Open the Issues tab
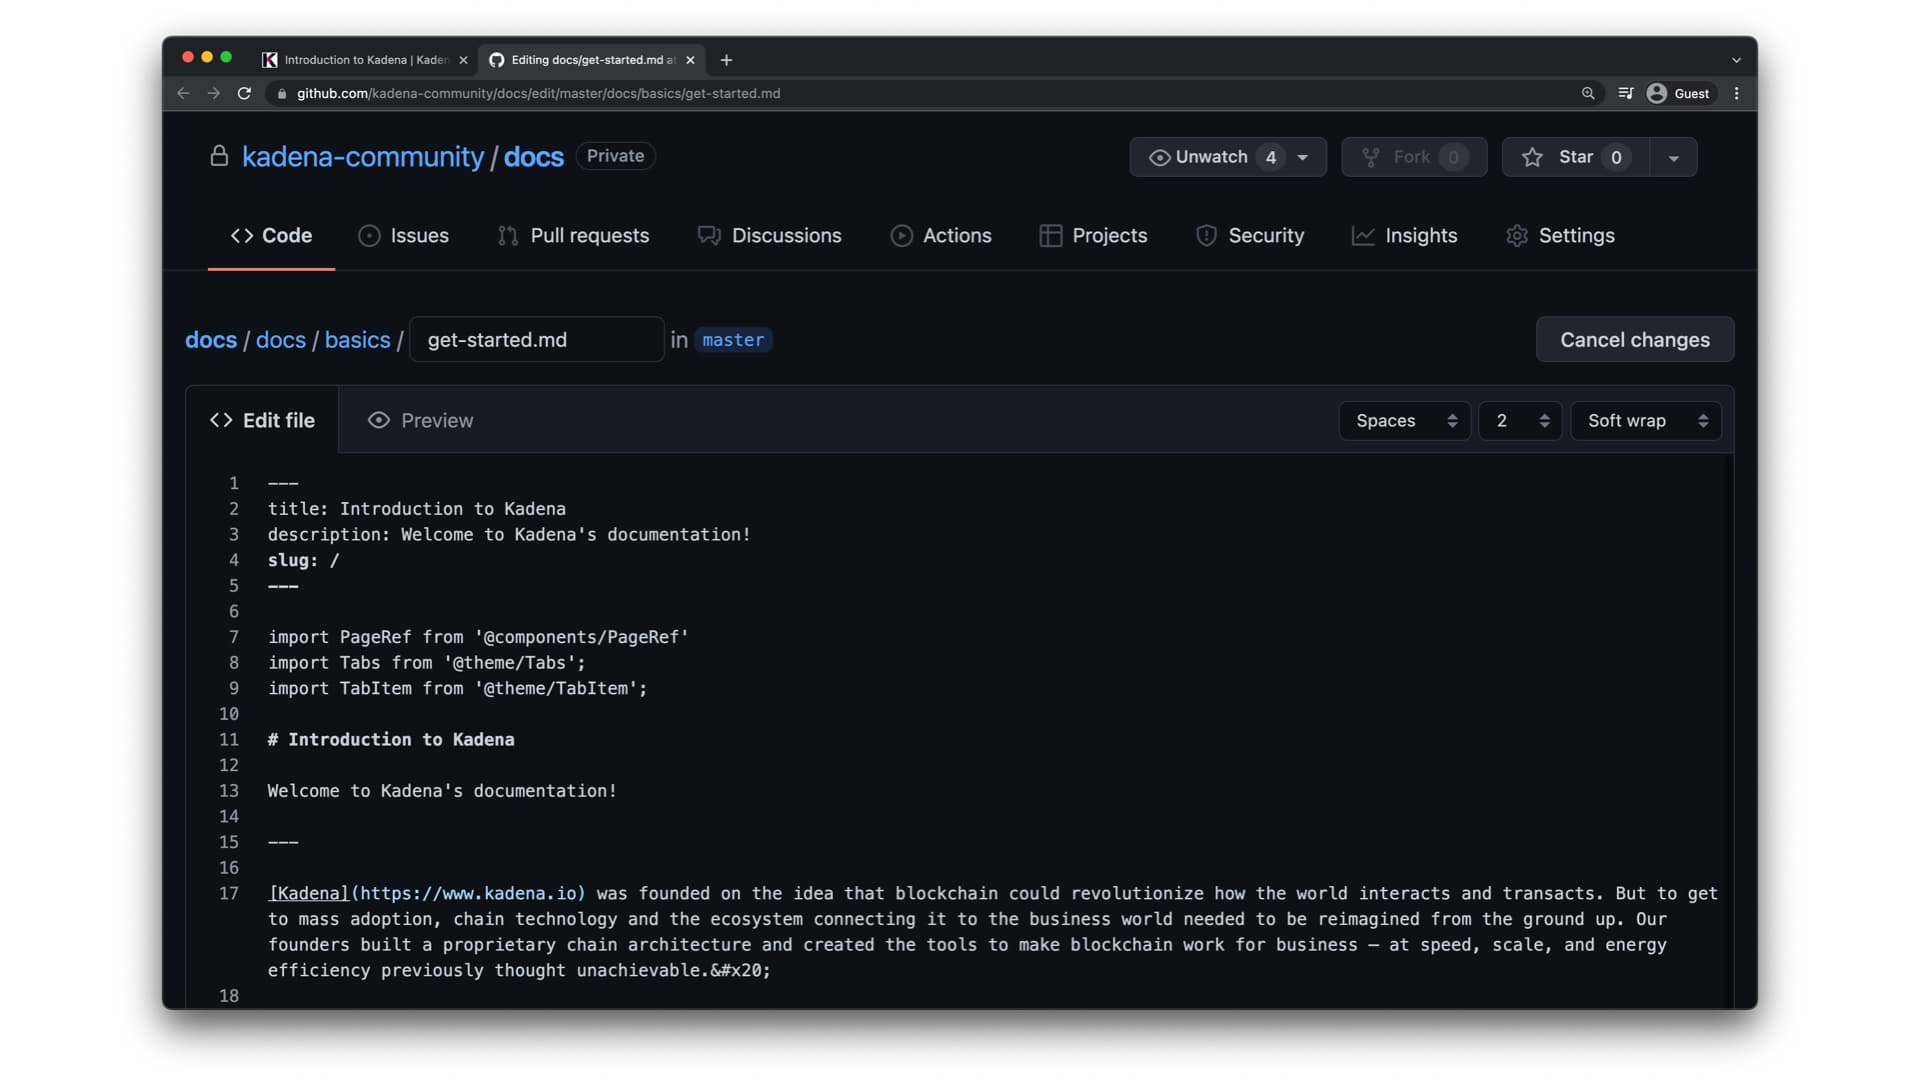 (x=404, y=235)
